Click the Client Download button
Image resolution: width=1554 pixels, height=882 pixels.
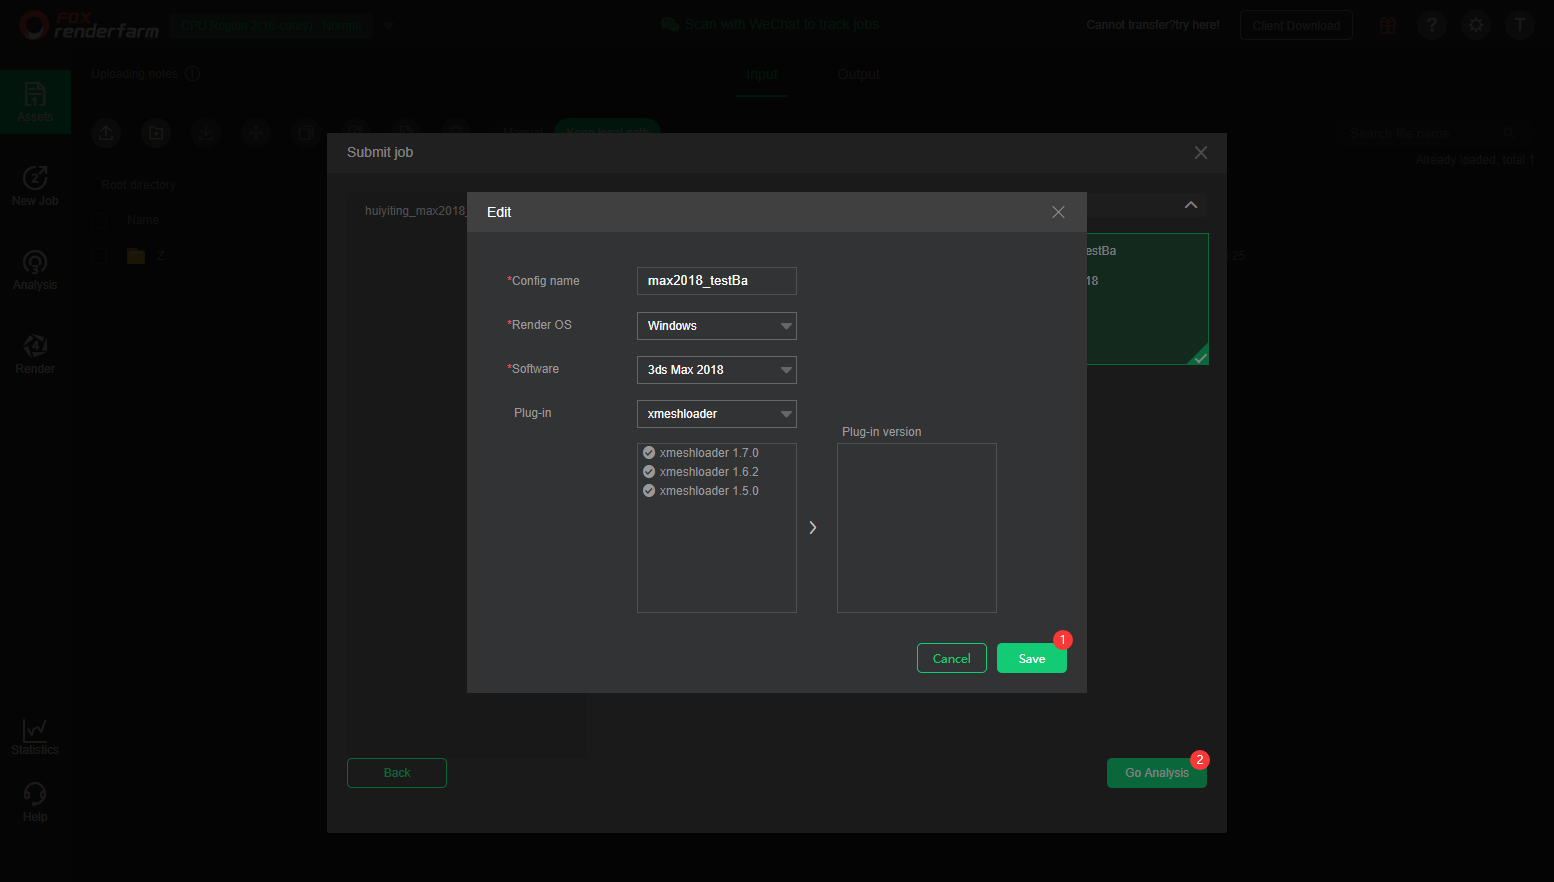pyautogui.click(x=1296, y=25)
